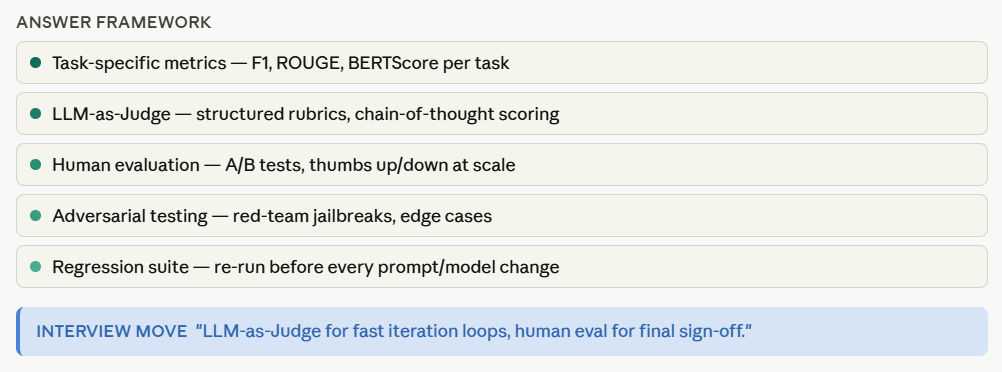This screenshot has width=1002, height=372.
Task: Tap the light green dot by Regression suite
Action: click(36, 267)
